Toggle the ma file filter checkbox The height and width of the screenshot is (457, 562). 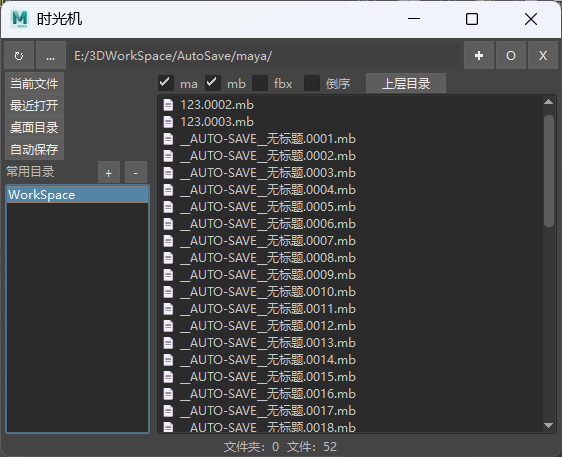pyautogui.click(x=166, y=83)
